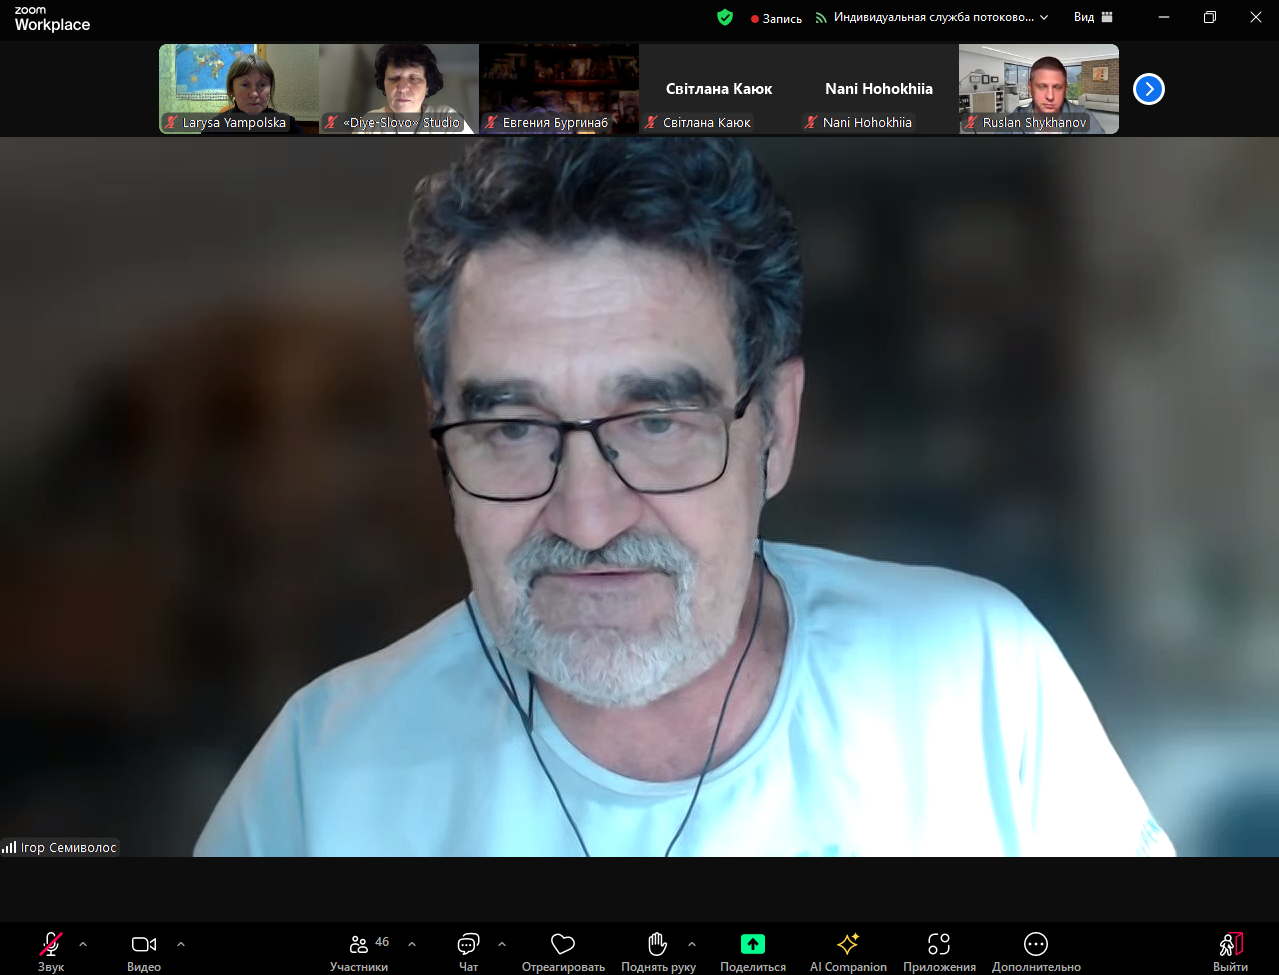Viewport: 1279px width, 975px height.
Task: Open AI Companion sparkle icon
Action: point(848,951)
